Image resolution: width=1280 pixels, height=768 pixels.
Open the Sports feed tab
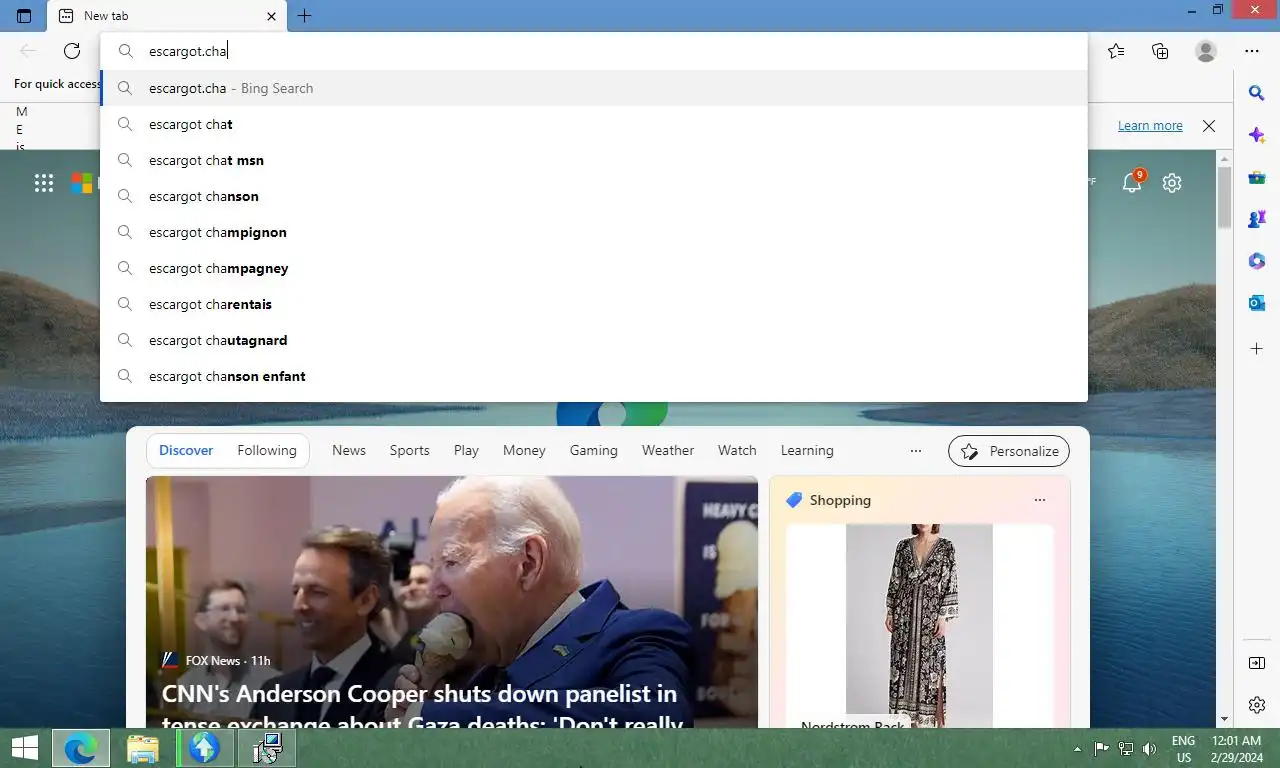point(410,451)
